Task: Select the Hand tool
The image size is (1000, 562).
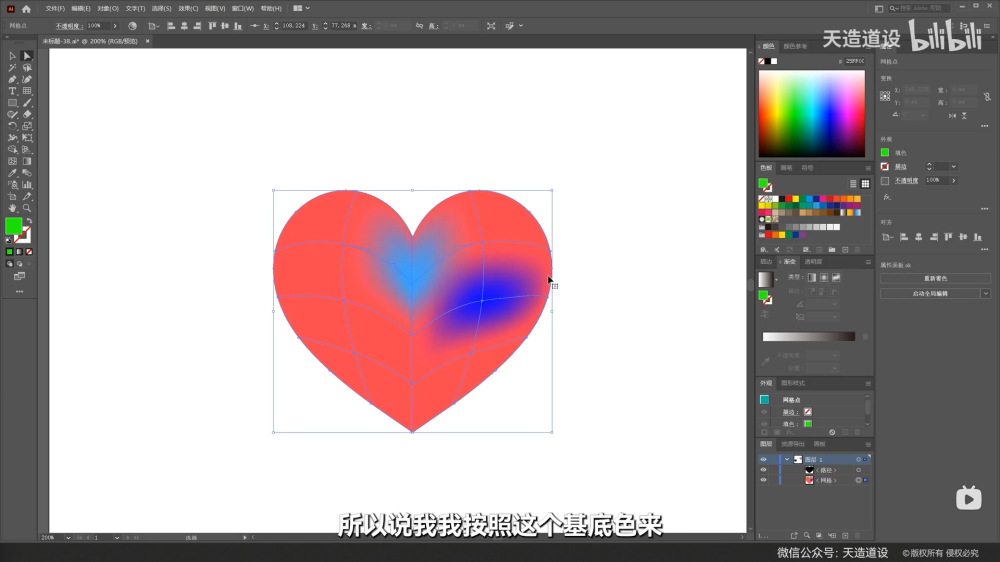Action: (12, 208)
